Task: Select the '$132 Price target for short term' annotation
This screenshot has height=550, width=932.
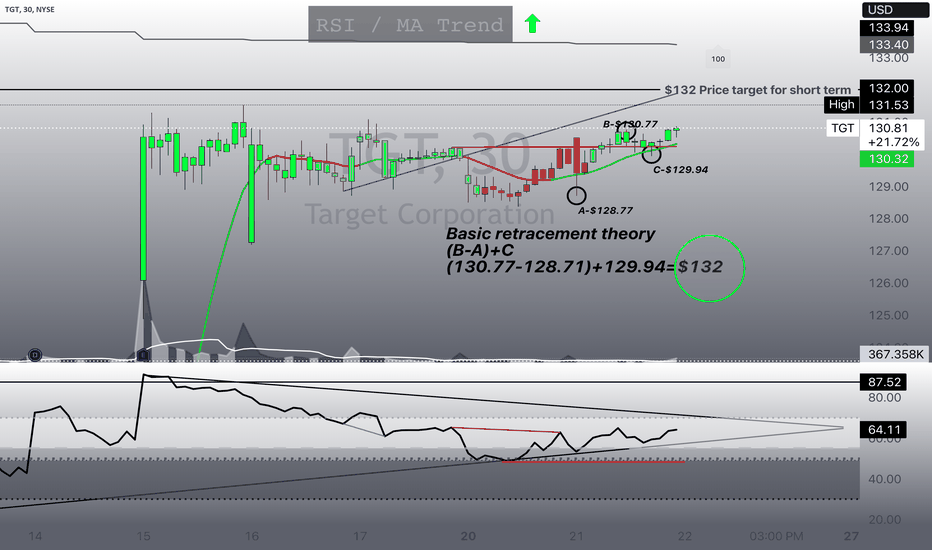Action: (758, 90)
